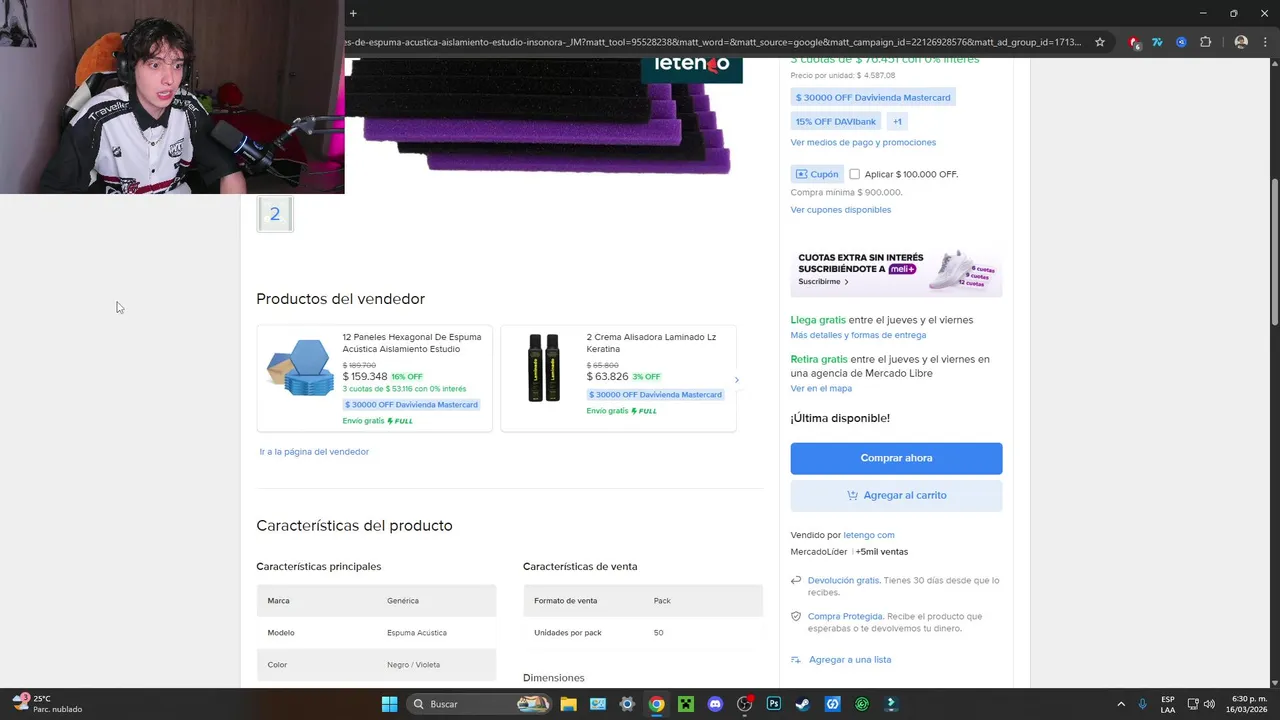
Task: Open File Explorer from the taskbar
Action: pyautogui.click(x=568, y=704)
